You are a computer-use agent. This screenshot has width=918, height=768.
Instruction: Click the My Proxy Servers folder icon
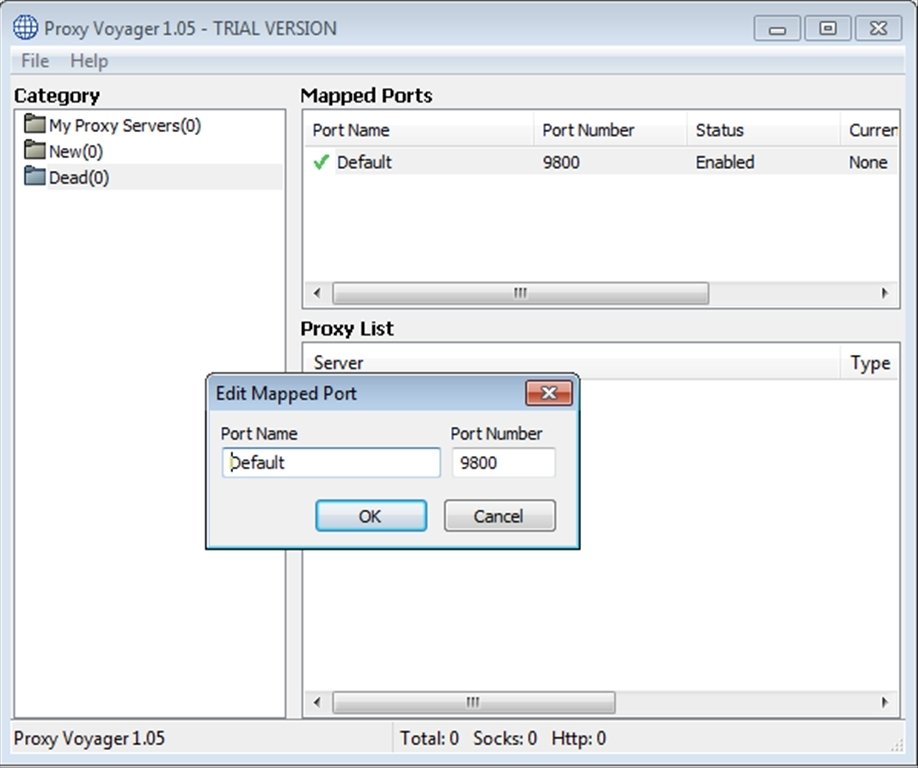tap(35, 124)
